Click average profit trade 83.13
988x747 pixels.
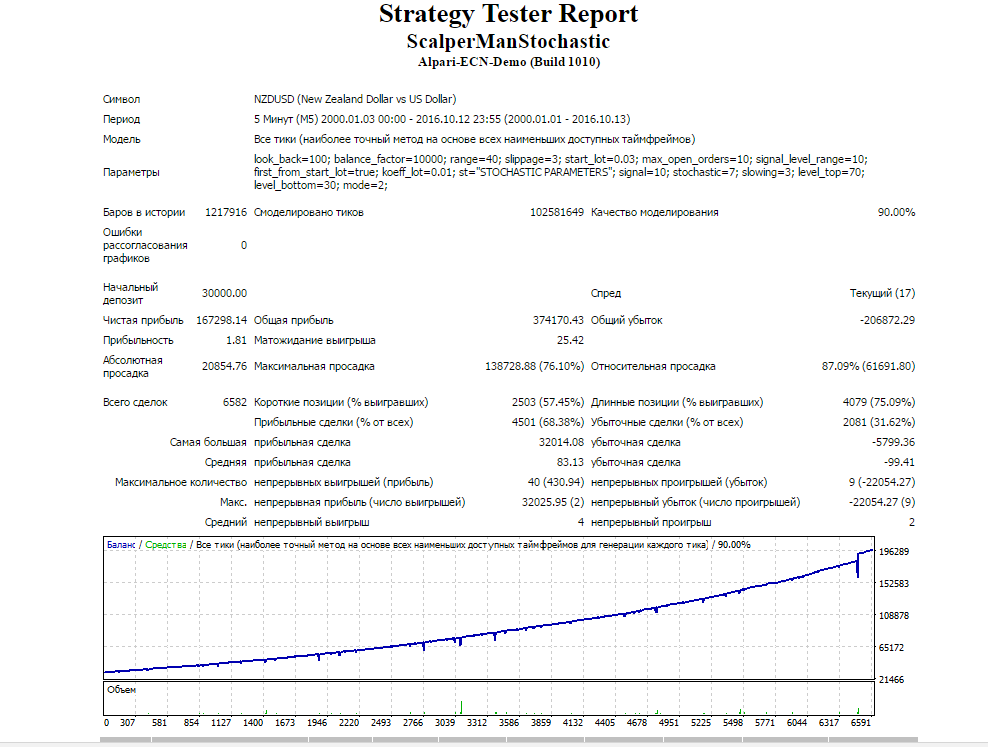click(570, 462)
